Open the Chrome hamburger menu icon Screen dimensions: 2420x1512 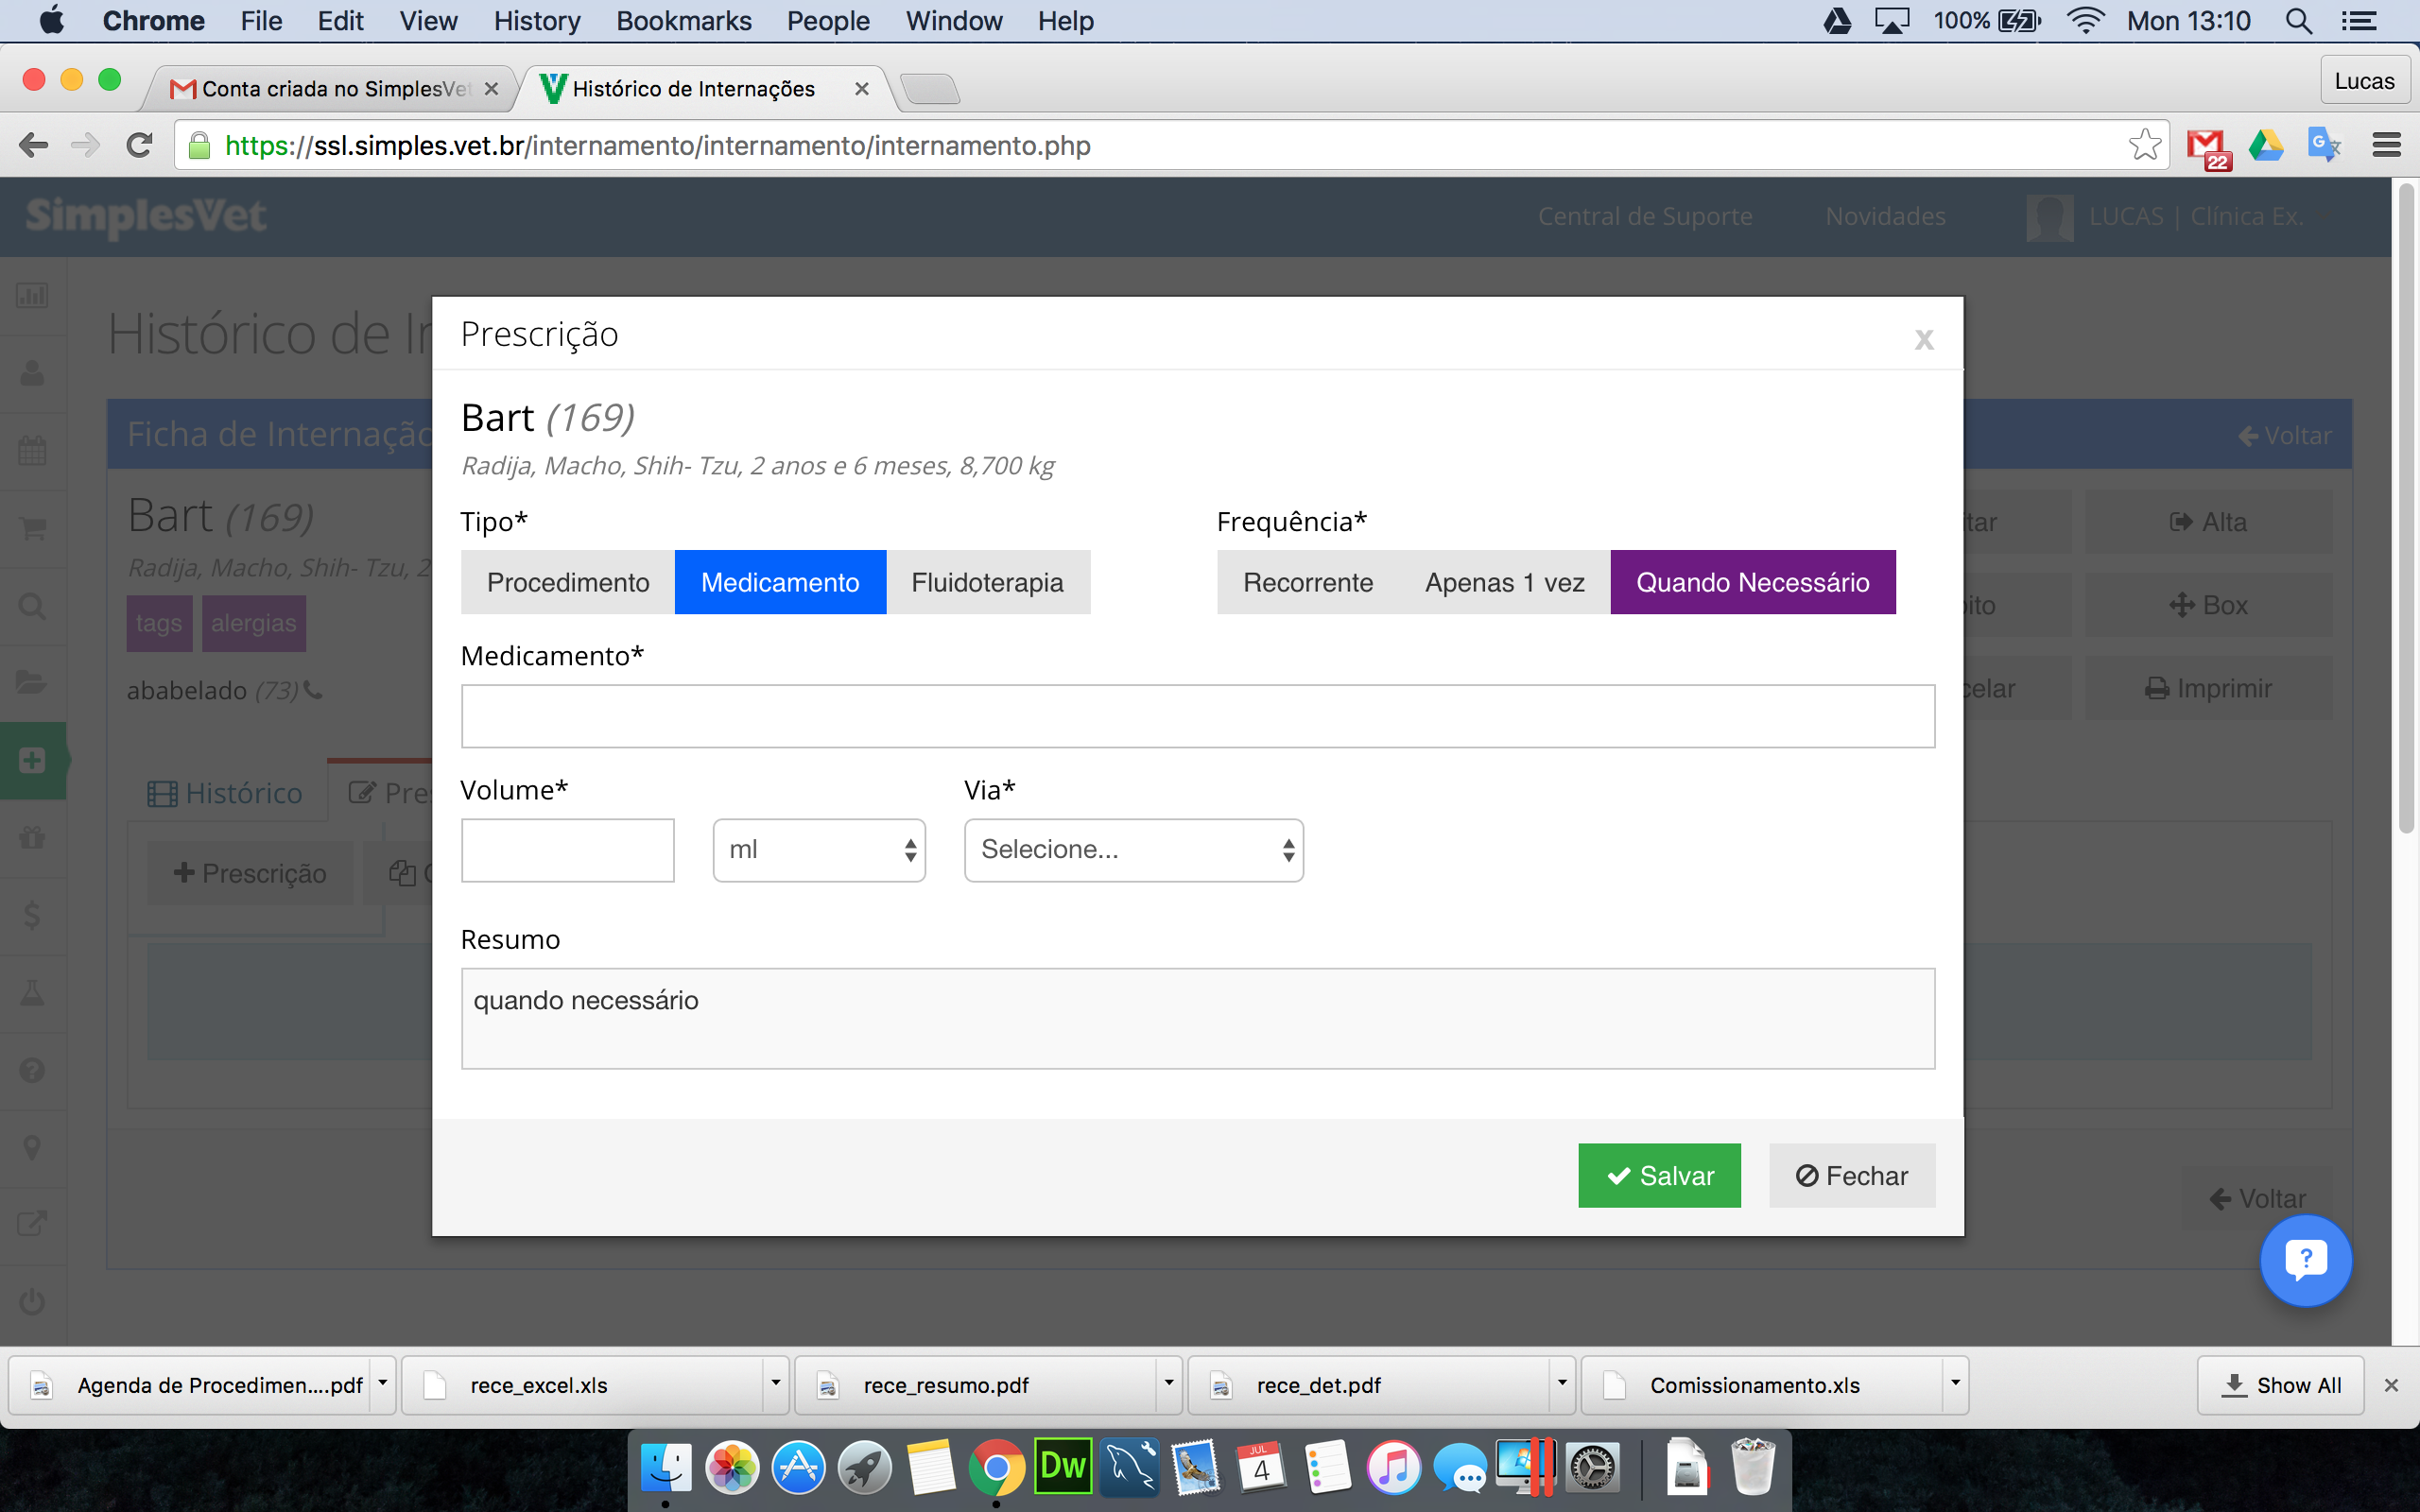click(2386, 146)
